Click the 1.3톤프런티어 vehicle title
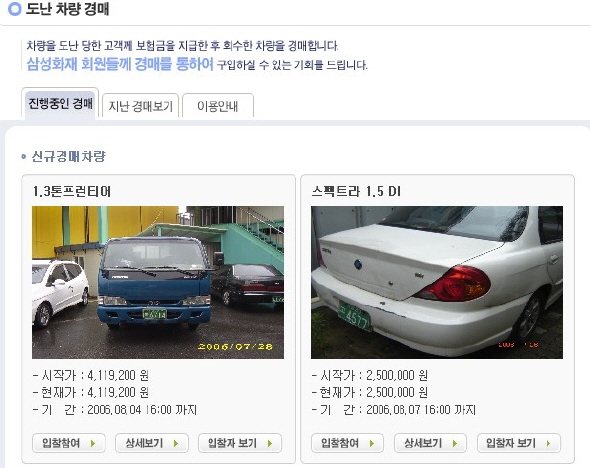590x468 pixels. coord(72,191)
